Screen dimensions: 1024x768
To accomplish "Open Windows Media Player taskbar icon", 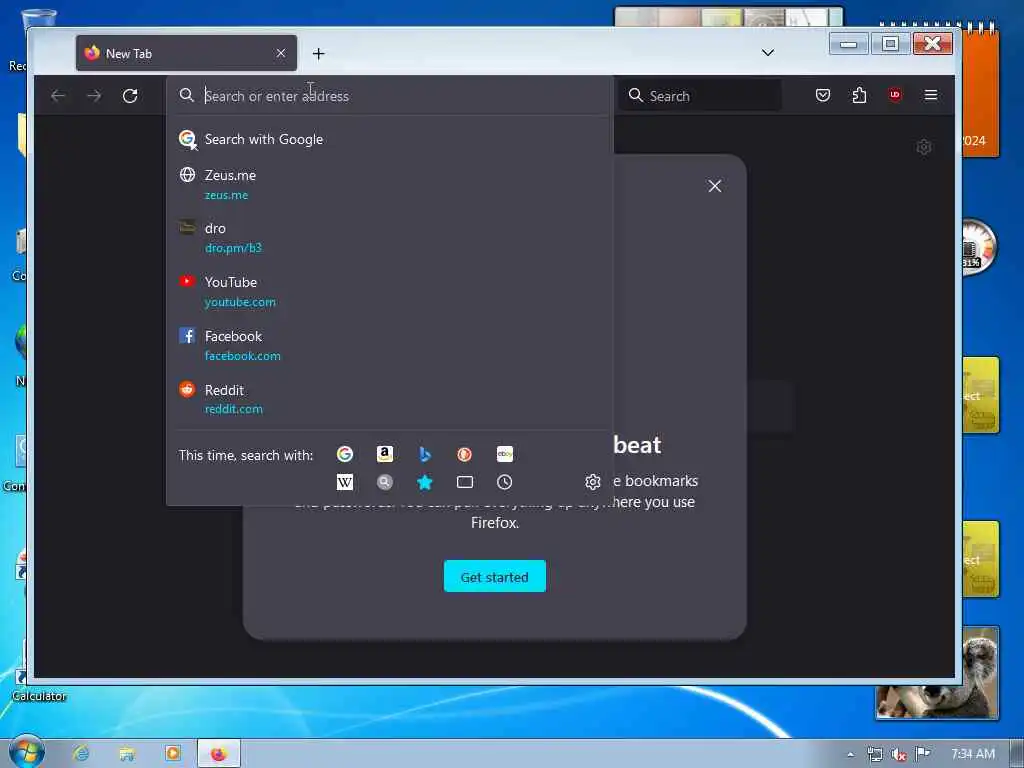I will click(x=173, y=753).
